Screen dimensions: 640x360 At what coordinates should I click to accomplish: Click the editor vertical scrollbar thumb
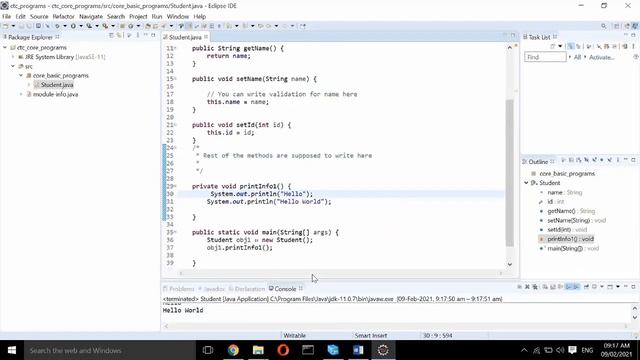pos(510,173)
